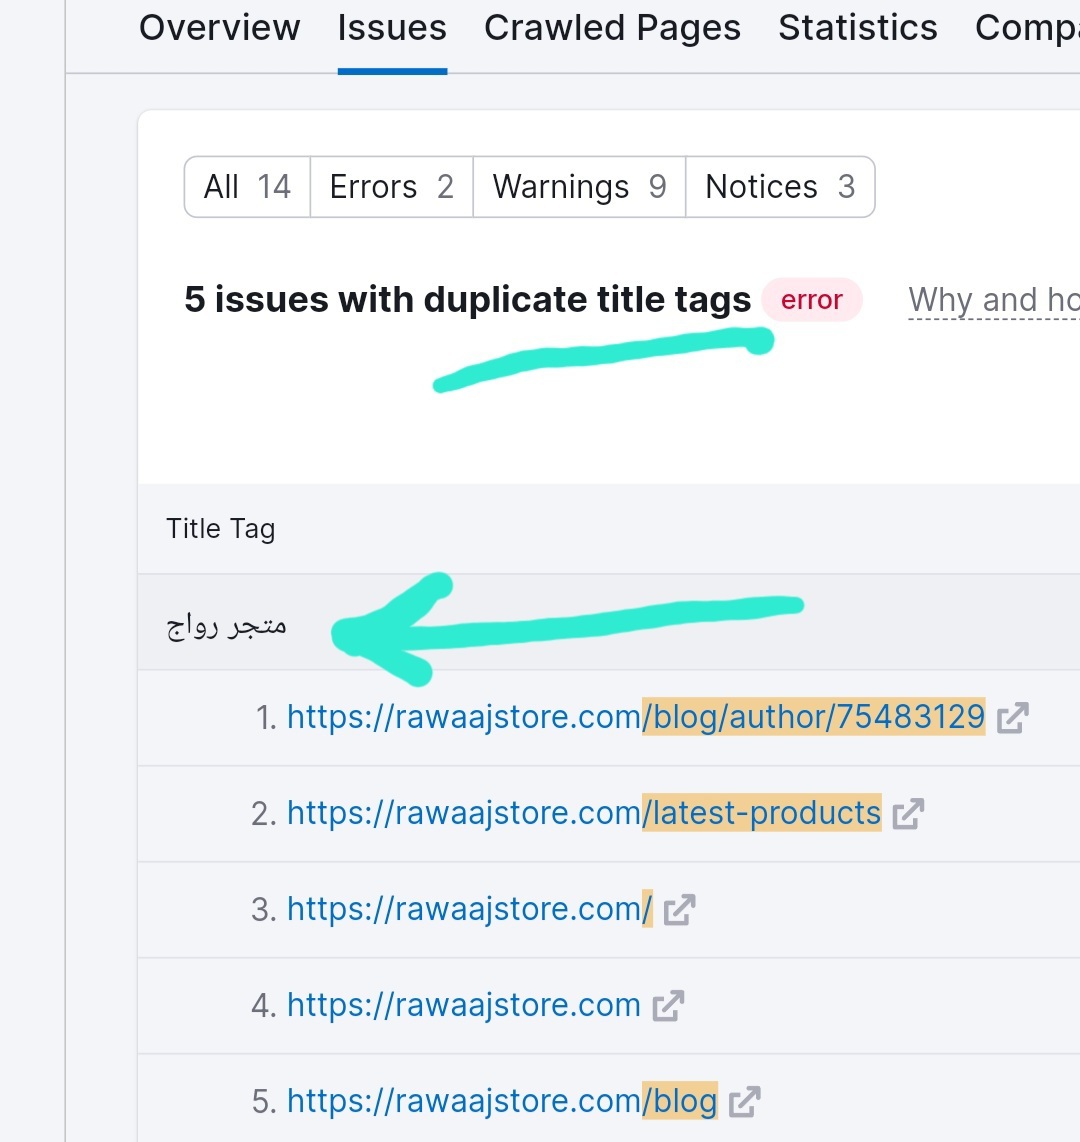Visit the blog/author/75483129 page link
The image size is (1080, 1142).
point(635,717)
